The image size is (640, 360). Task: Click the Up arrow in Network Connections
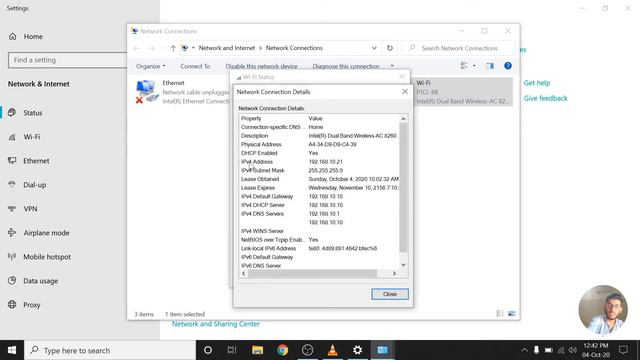[x=173, y=48]
